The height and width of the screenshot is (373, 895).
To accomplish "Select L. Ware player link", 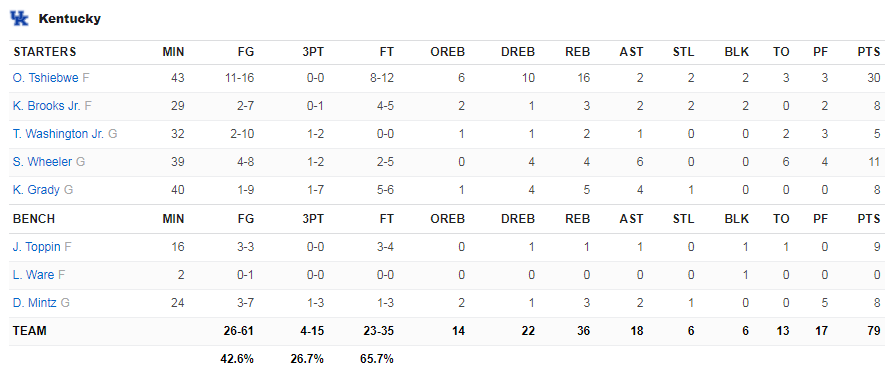I will [x=33, y=275].
